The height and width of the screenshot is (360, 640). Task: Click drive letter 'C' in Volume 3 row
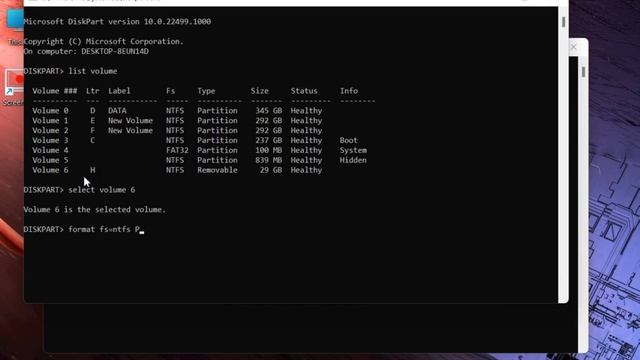point(93,140)
